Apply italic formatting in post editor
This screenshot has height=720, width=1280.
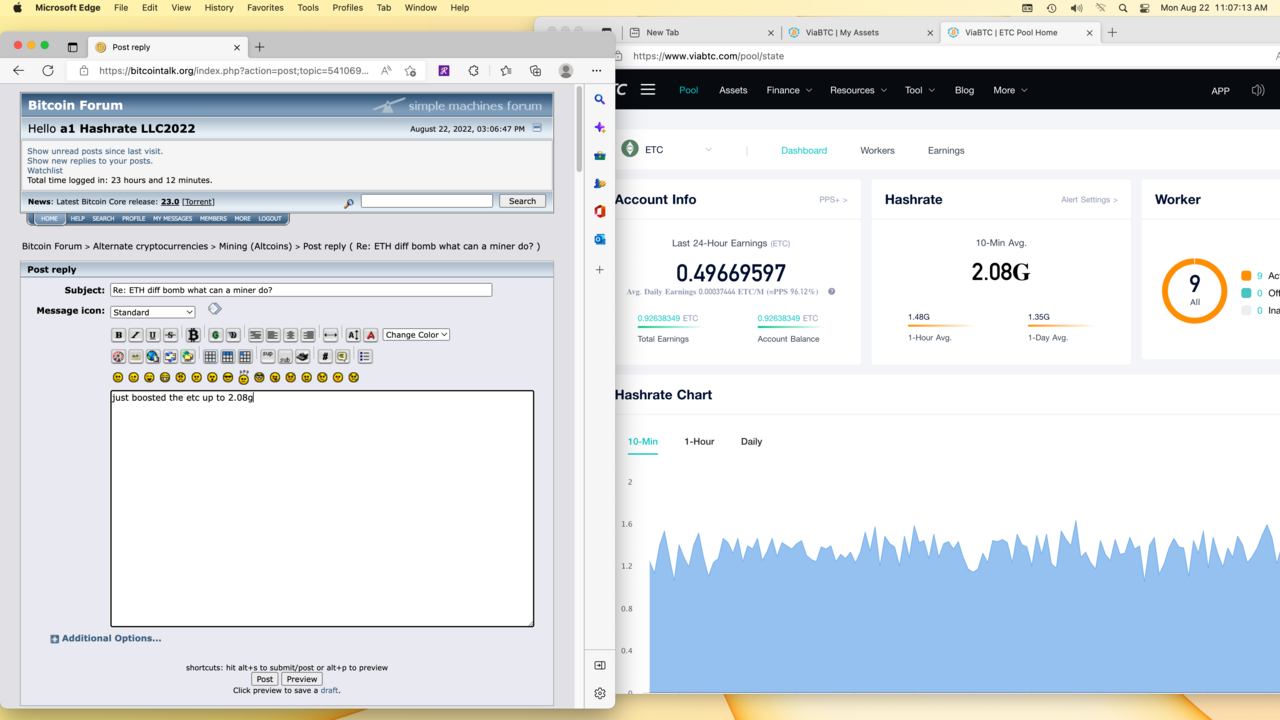tap(136, 335)
